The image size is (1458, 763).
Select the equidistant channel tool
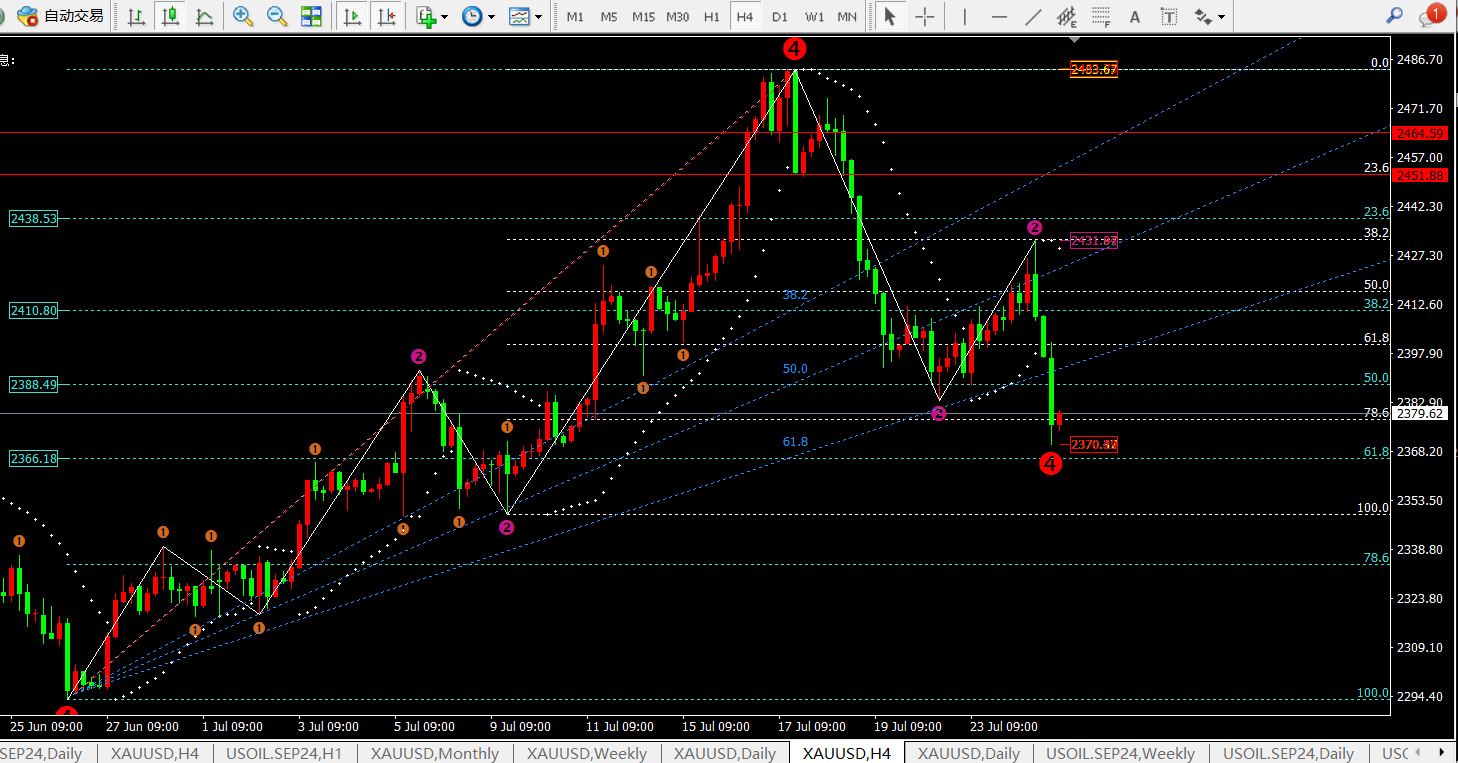[1067, 16]
